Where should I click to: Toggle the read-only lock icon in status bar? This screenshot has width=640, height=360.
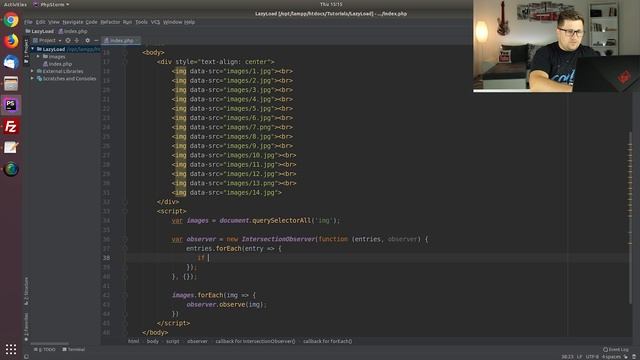626,357
